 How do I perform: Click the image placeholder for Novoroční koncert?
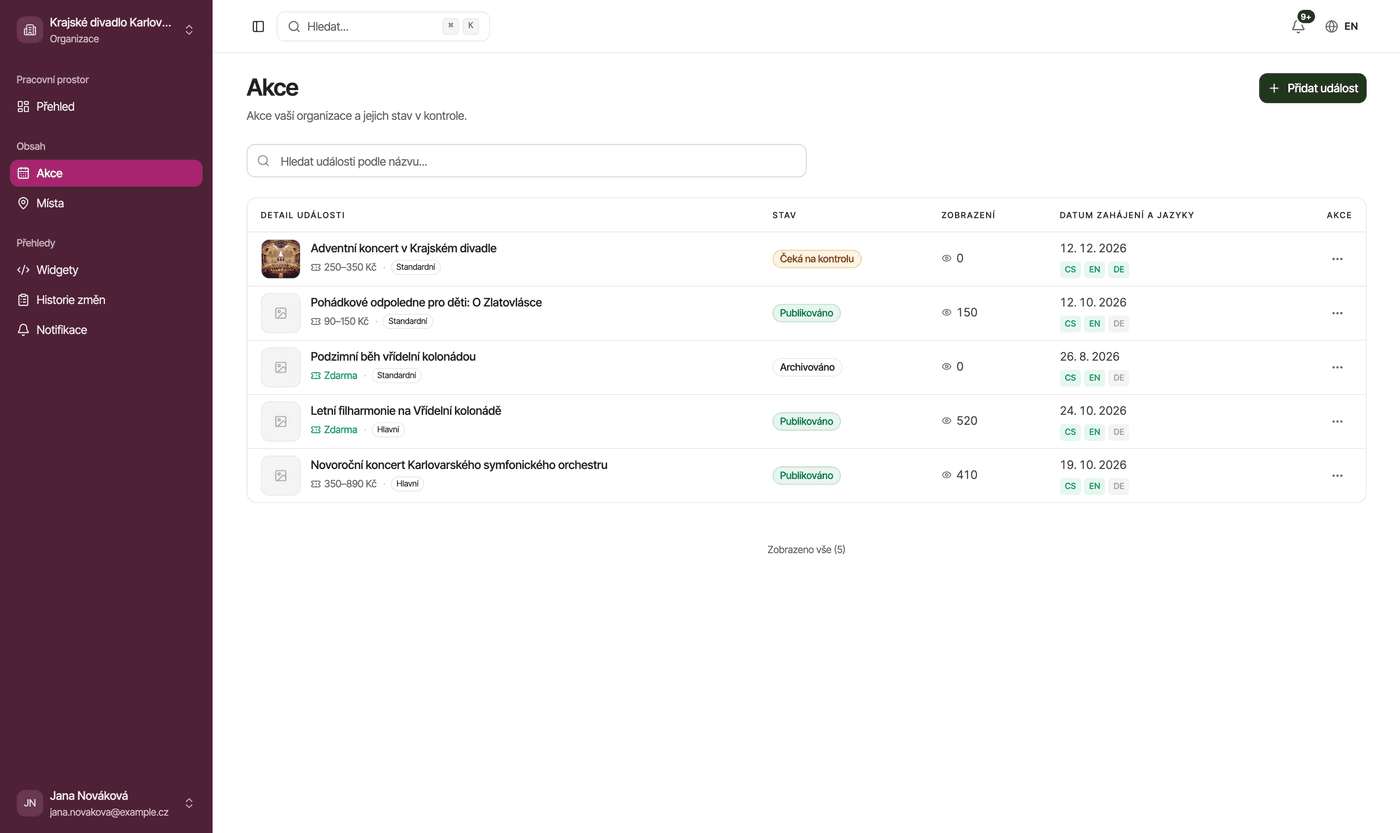tap(281, 475)
